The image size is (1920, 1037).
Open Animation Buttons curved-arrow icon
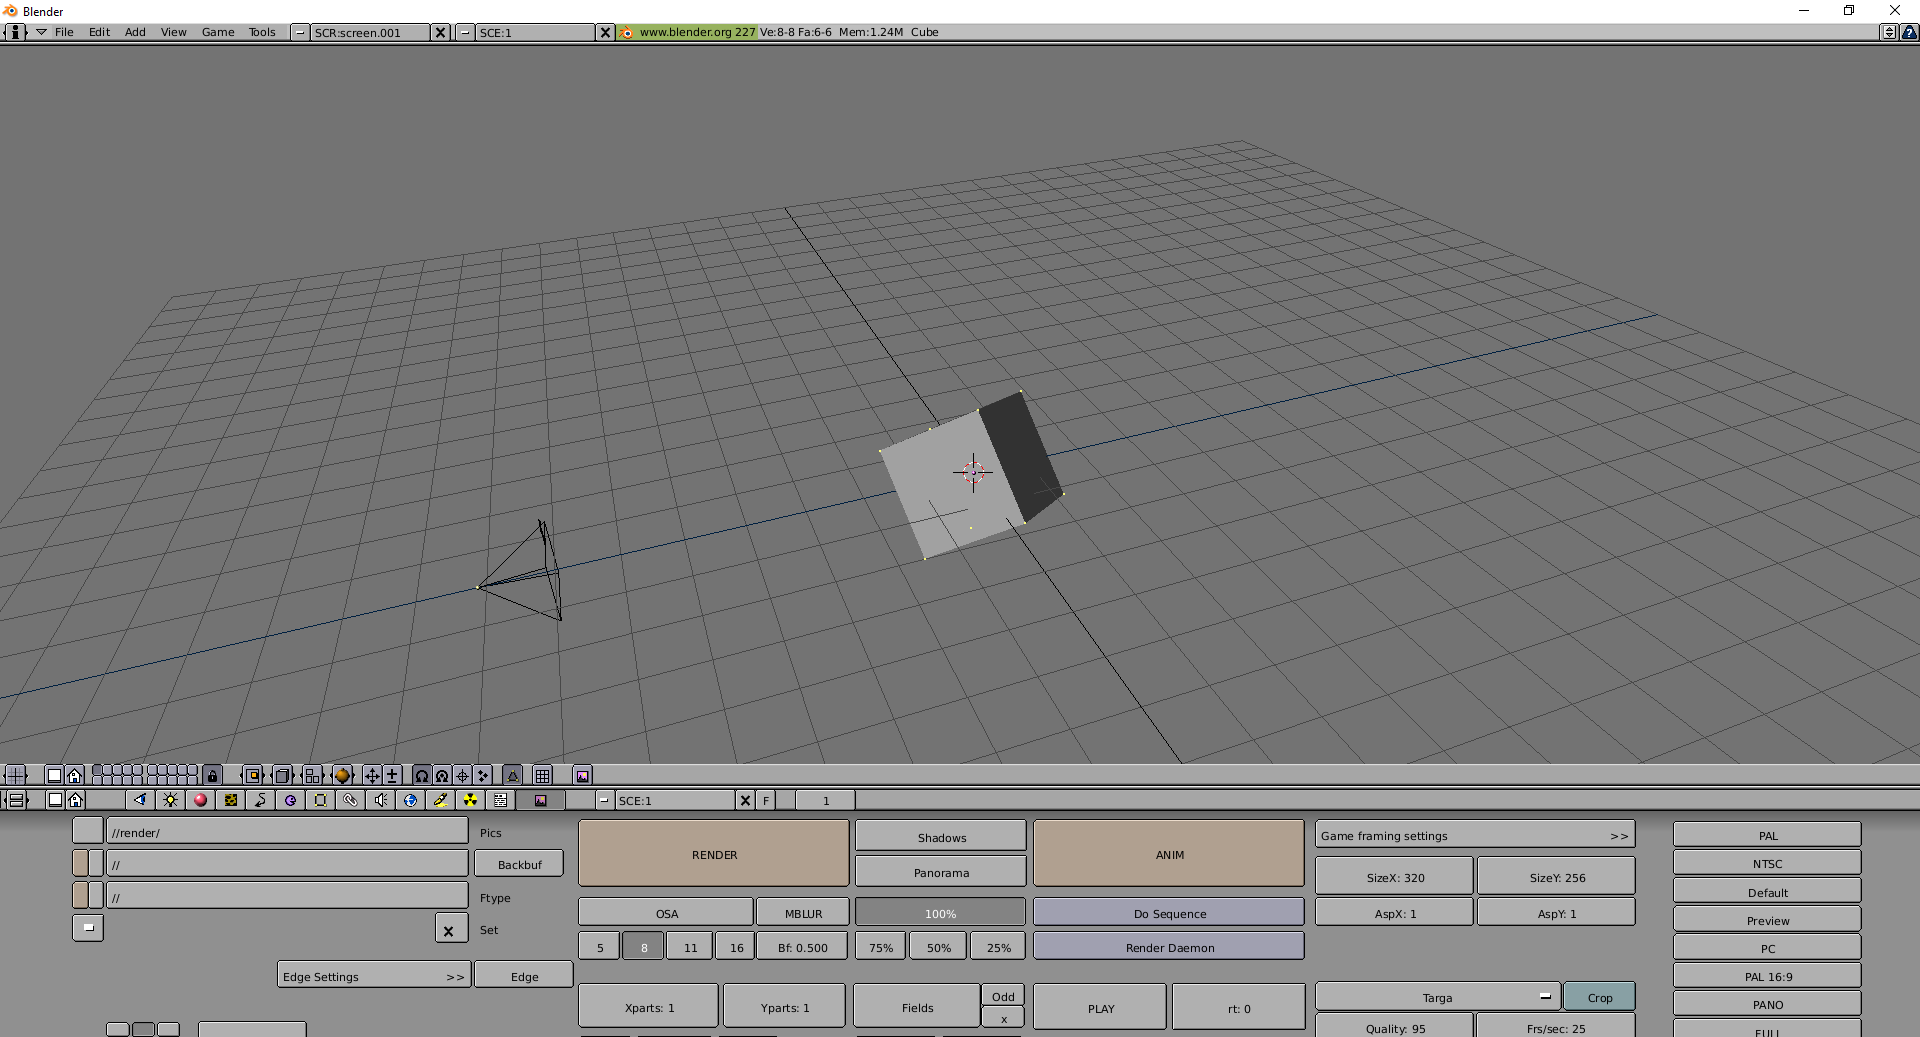pos(260,800)
